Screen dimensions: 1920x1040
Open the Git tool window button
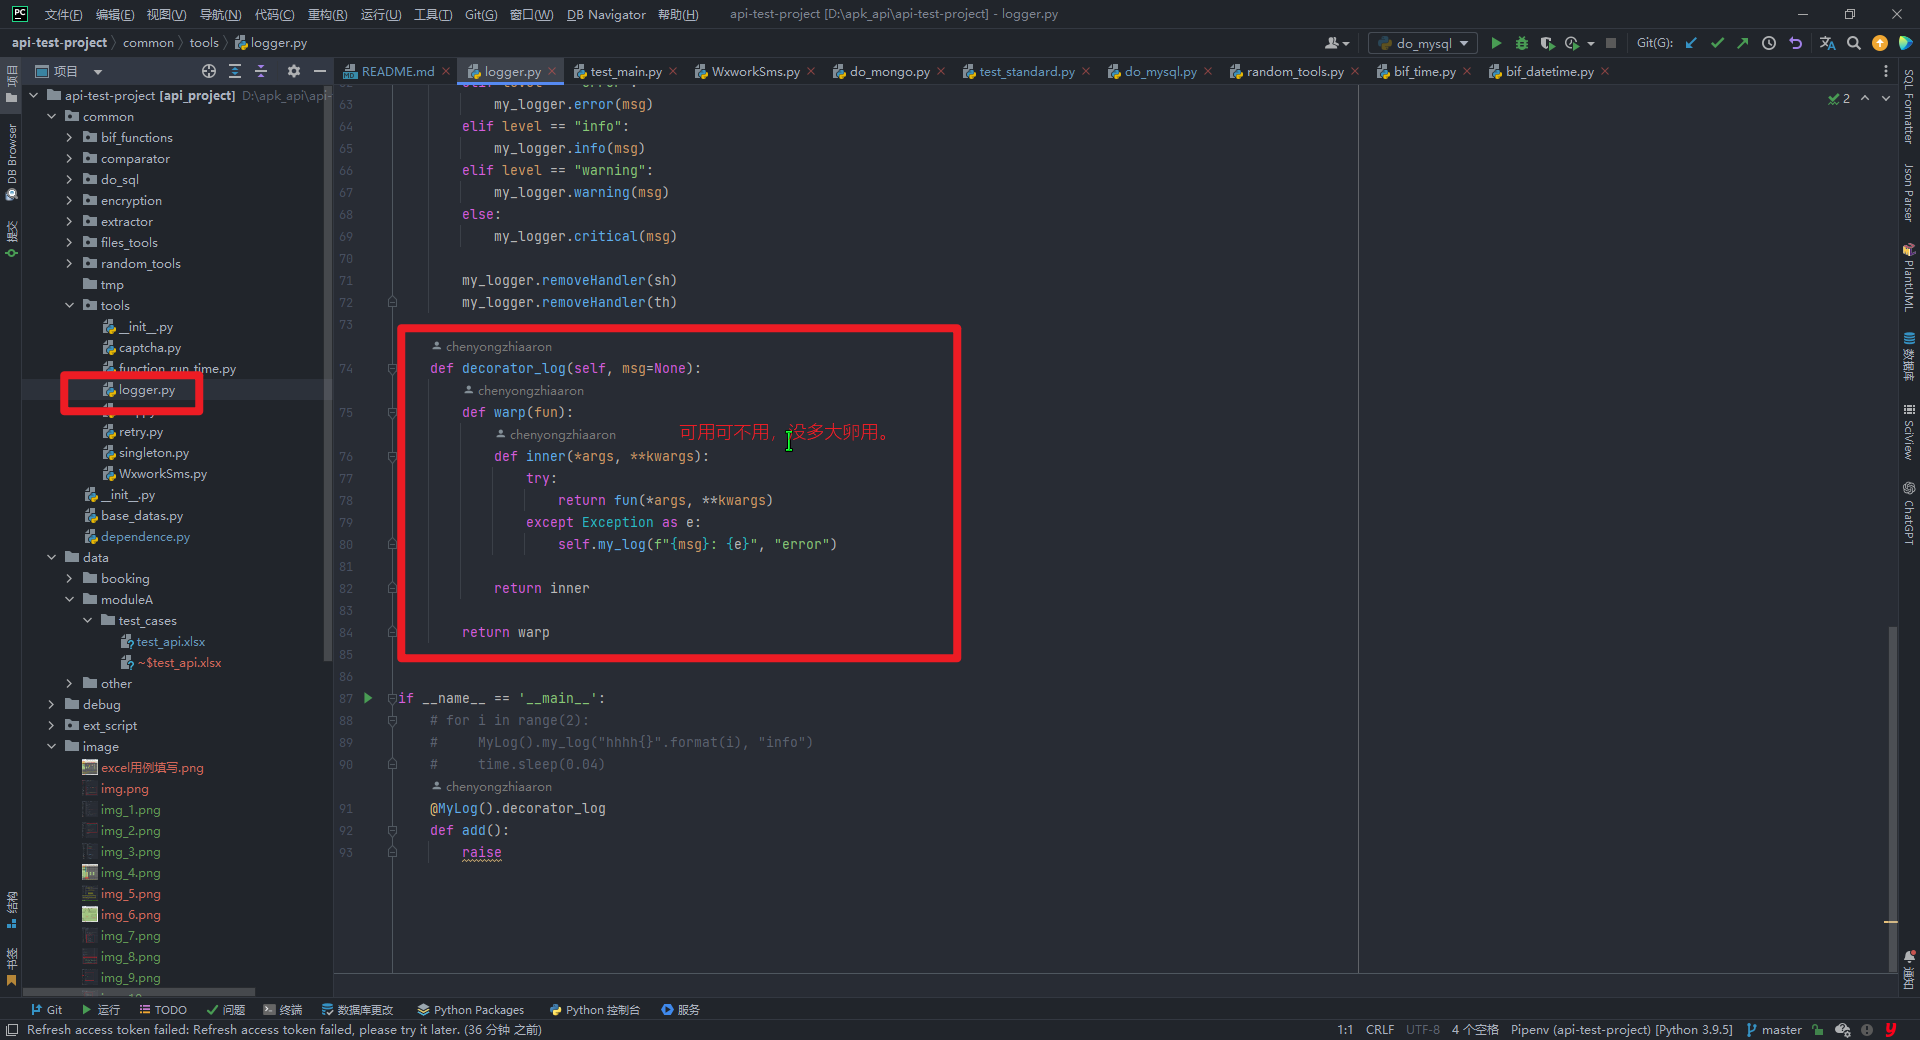[x=46, y=1010]
